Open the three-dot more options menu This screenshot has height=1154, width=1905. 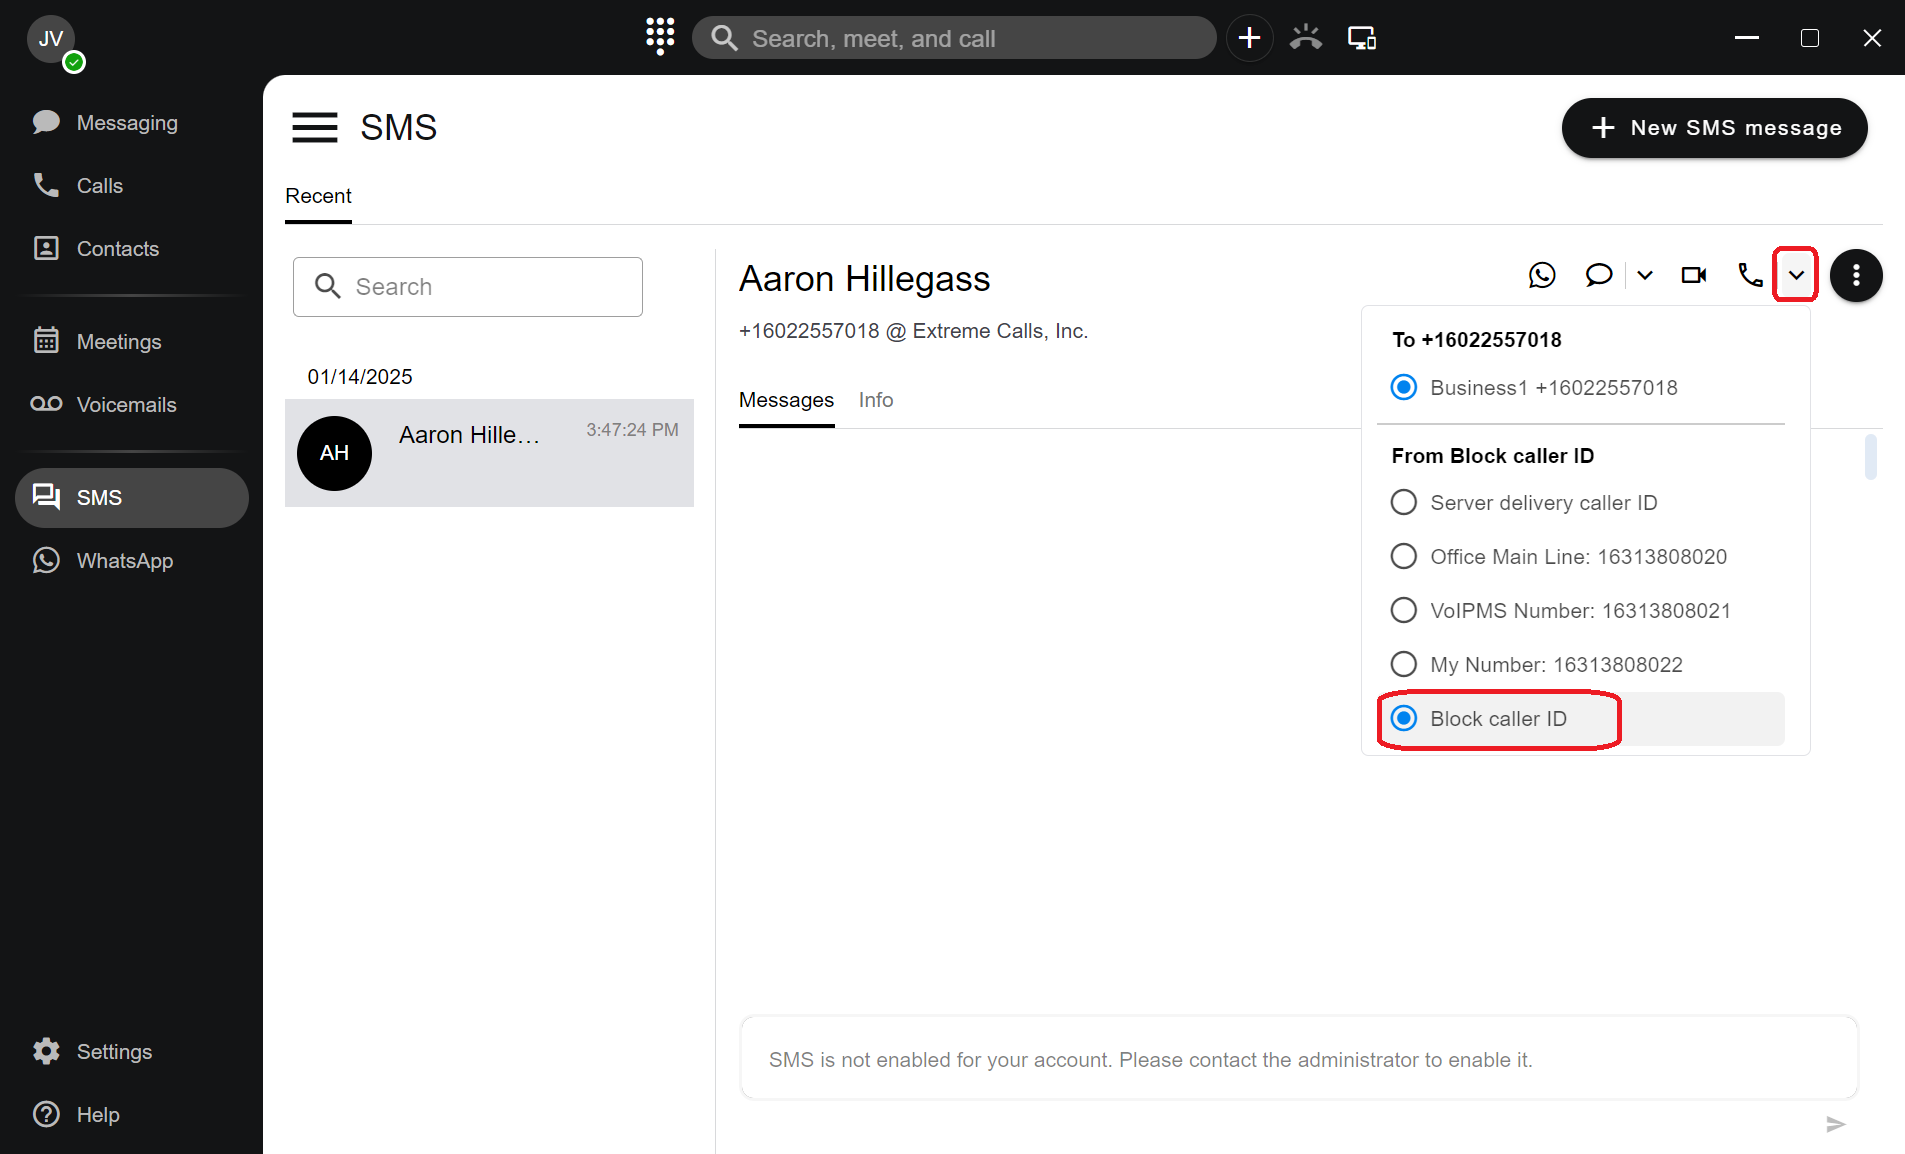click(1856, 275)
